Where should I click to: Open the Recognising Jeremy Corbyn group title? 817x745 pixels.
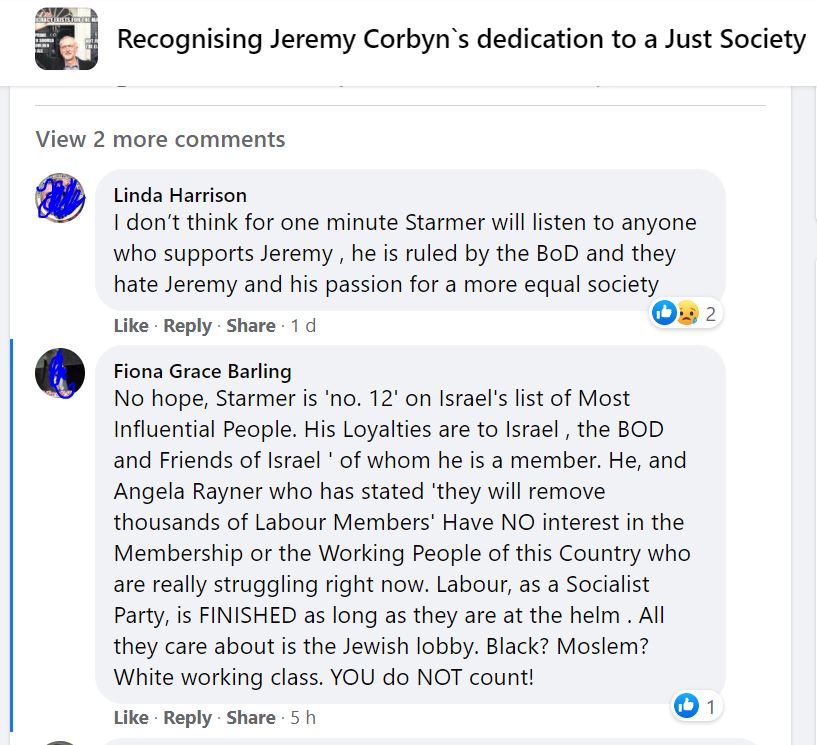click(461, 39)
